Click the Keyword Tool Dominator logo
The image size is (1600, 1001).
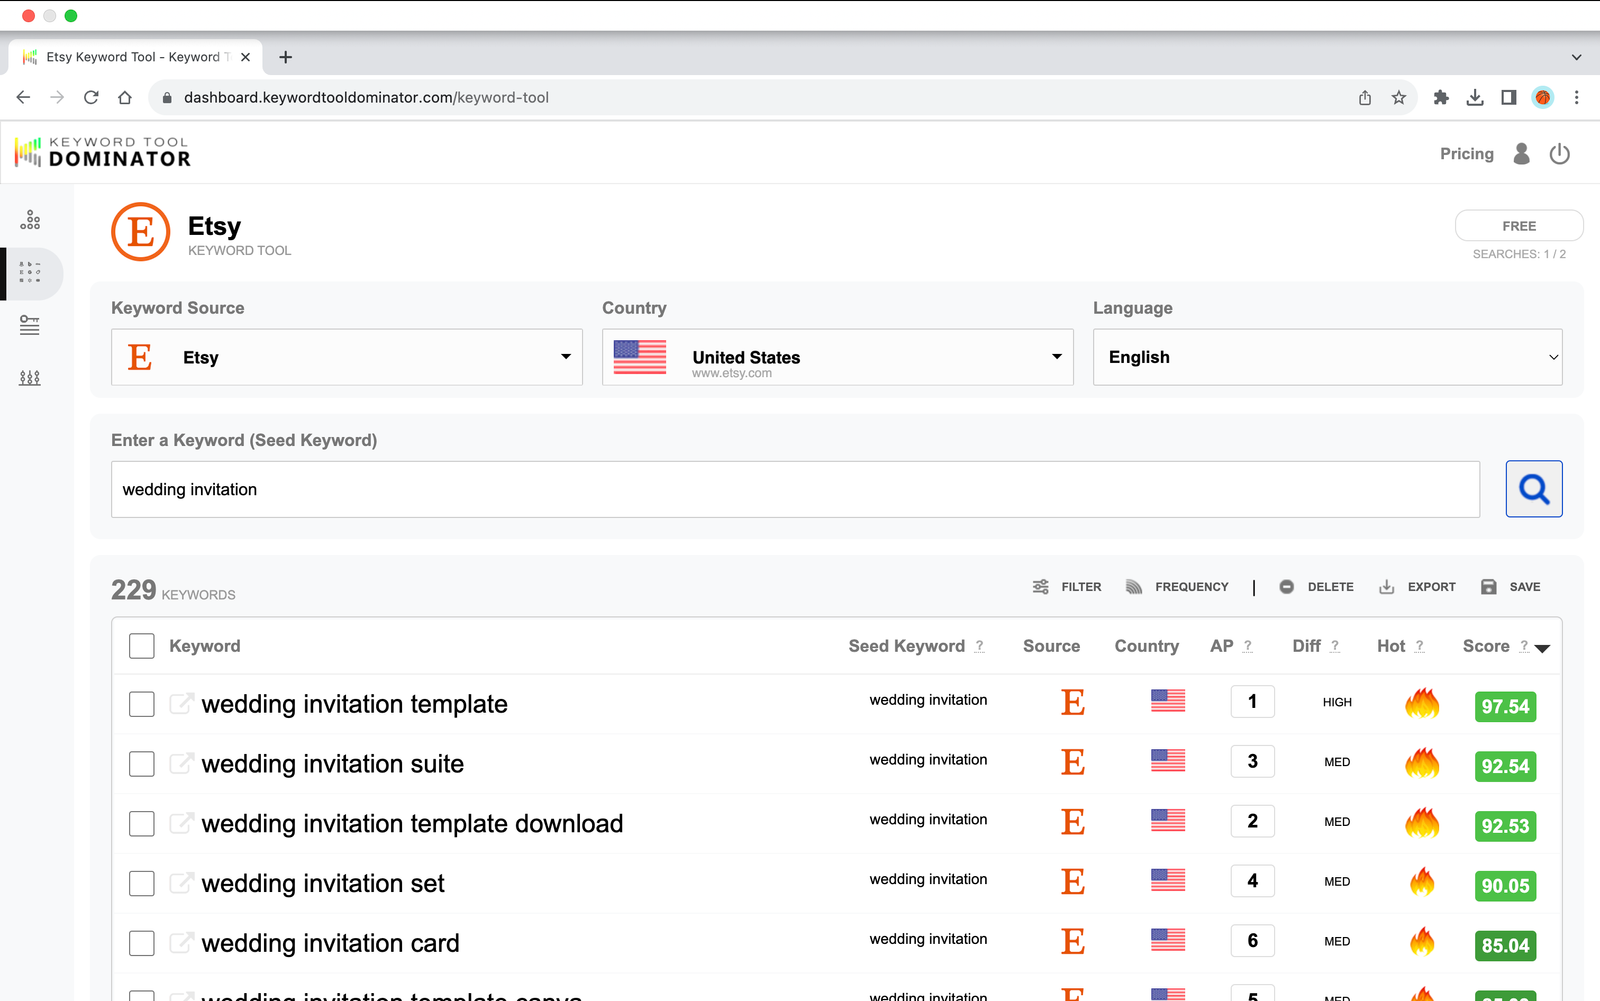(102, 152)
